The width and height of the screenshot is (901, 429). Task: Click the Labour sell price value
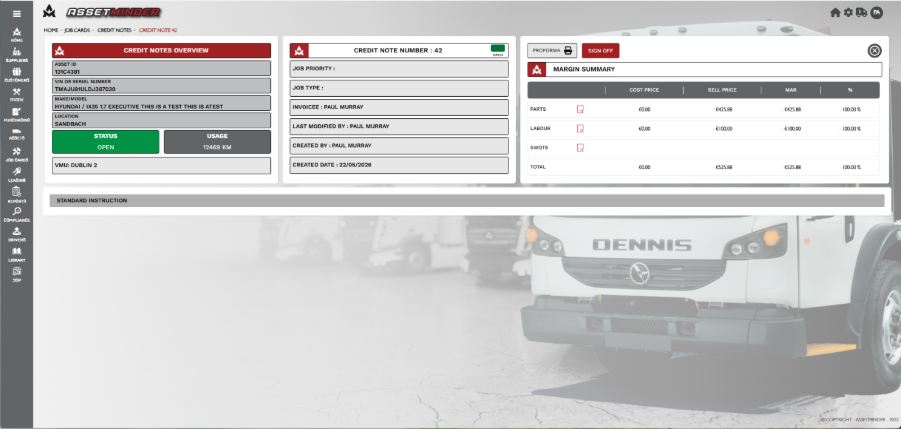click(x=723, y=129)
